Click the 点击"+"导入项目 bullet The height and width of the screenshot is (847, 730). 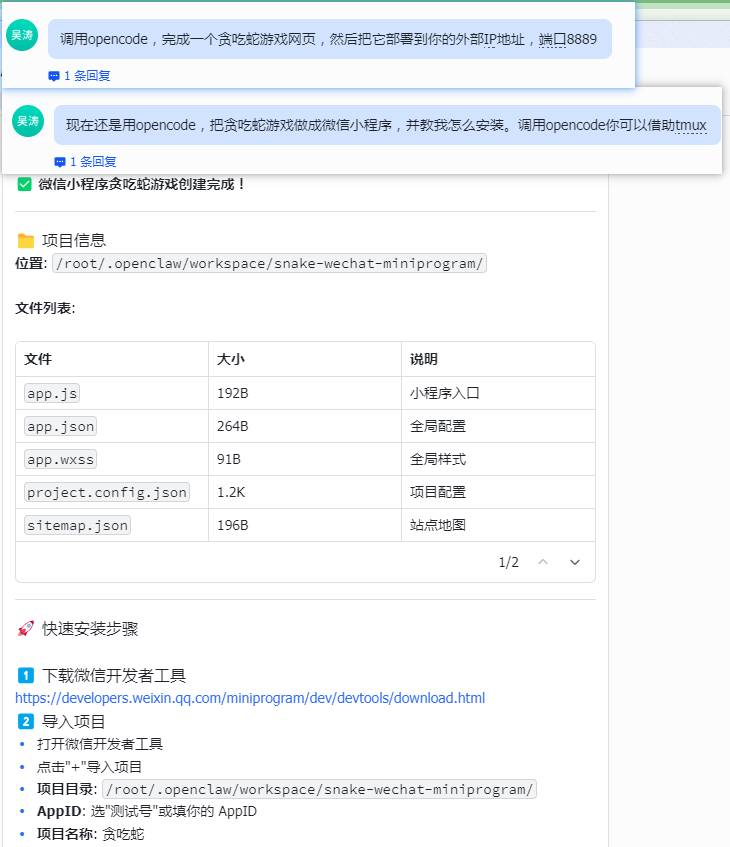pos(89,767)
